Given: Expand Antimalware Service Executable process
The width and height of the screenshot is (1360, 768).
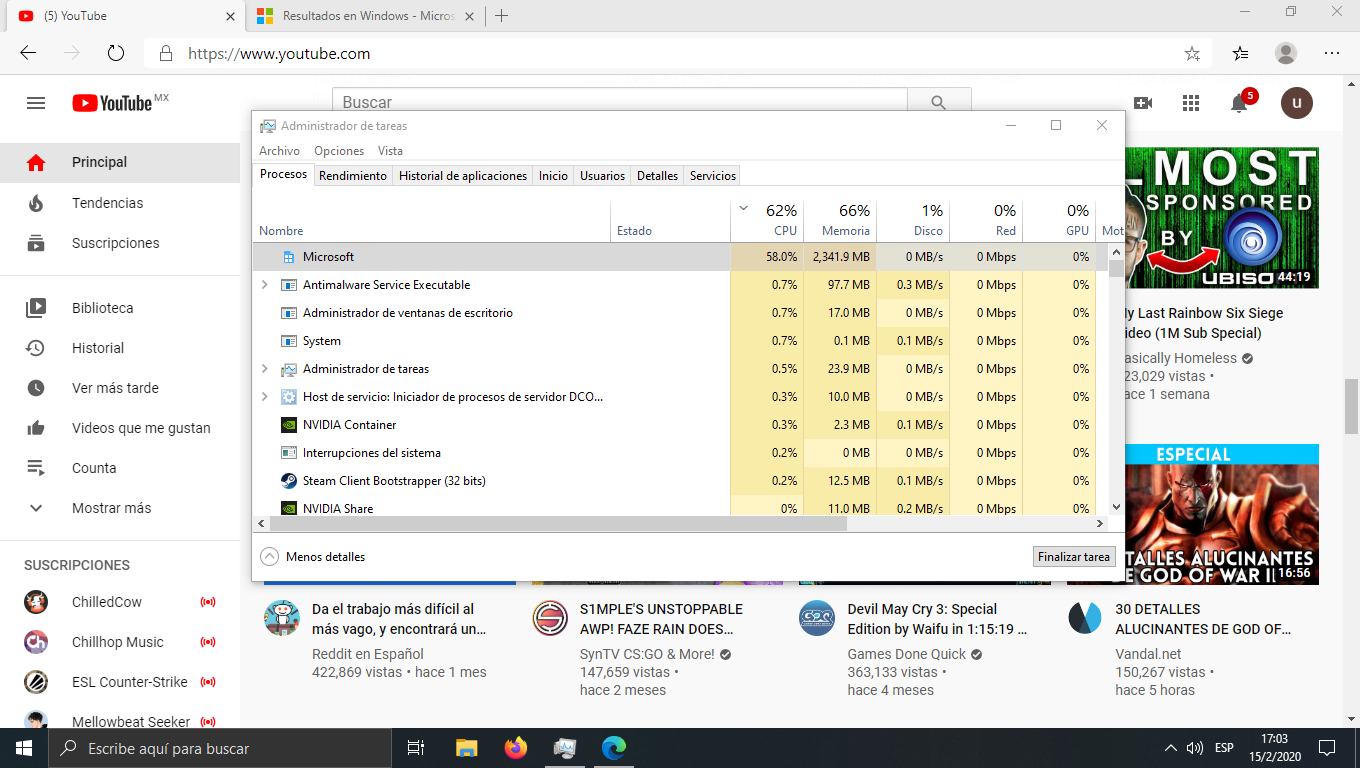Looking at the screenshot, I should 264,285.
